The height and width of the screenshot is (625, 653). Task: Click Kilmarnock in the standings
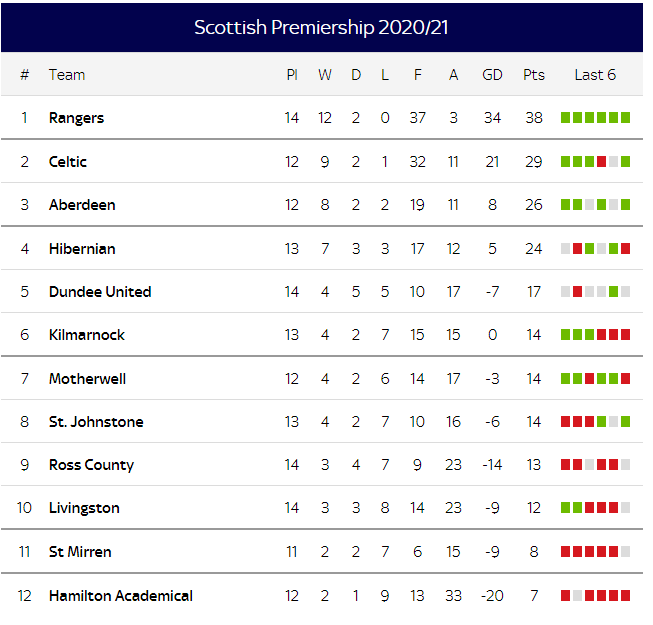(87, 335)
